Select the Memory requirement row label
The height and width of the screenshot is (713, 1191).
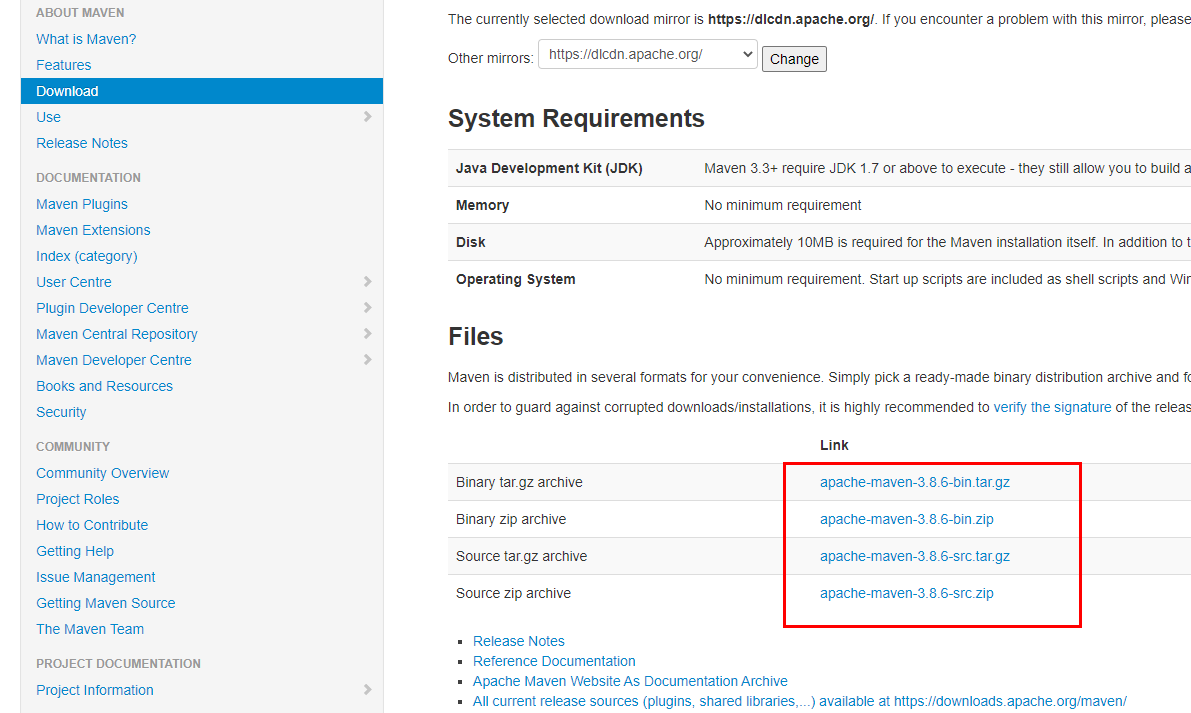click(482, 206)
